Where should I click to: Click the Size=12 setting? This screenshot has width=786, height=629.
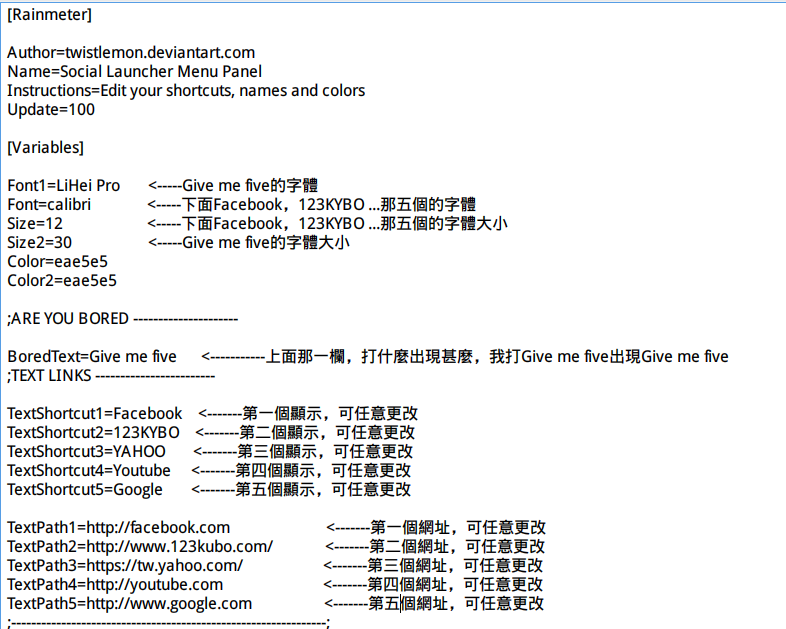click(x=35, y=224)
